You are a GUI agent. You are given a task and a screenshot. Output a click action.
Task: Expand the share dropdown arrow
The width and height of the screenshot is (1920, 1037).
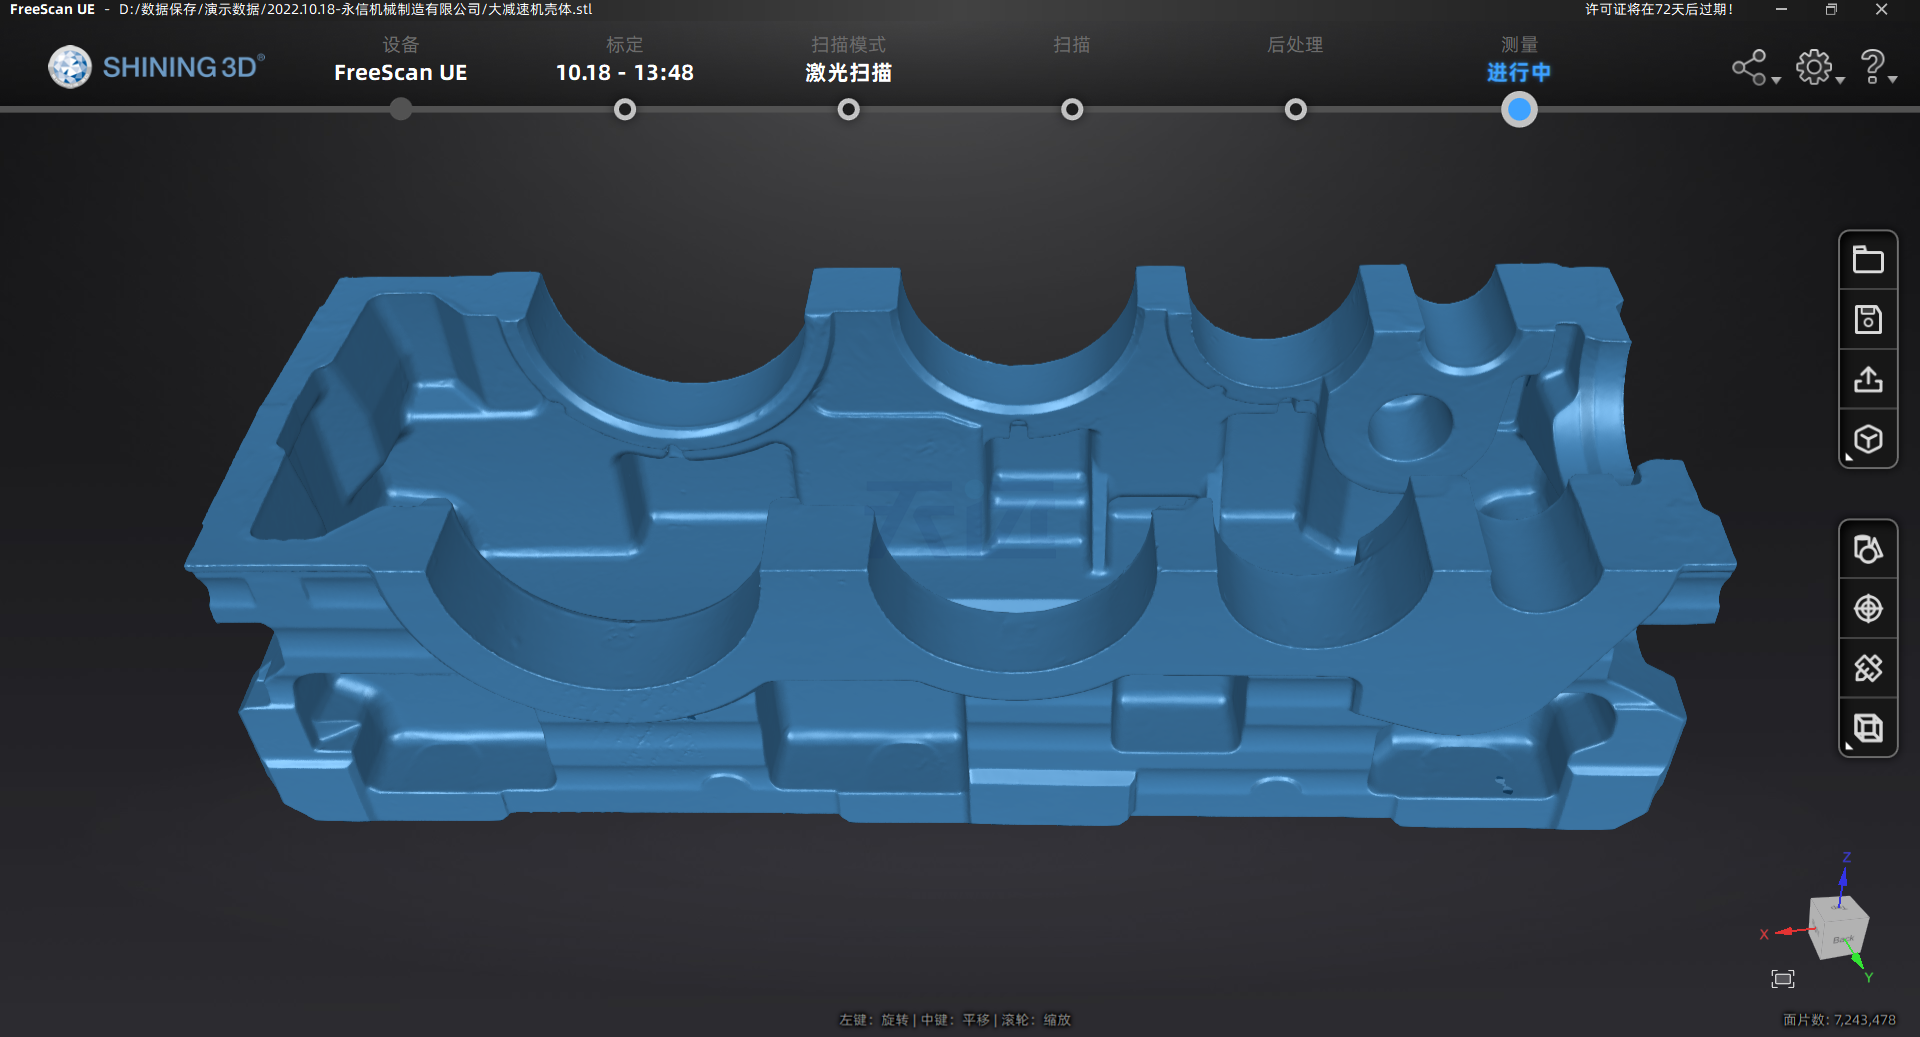pos(1776,80)
